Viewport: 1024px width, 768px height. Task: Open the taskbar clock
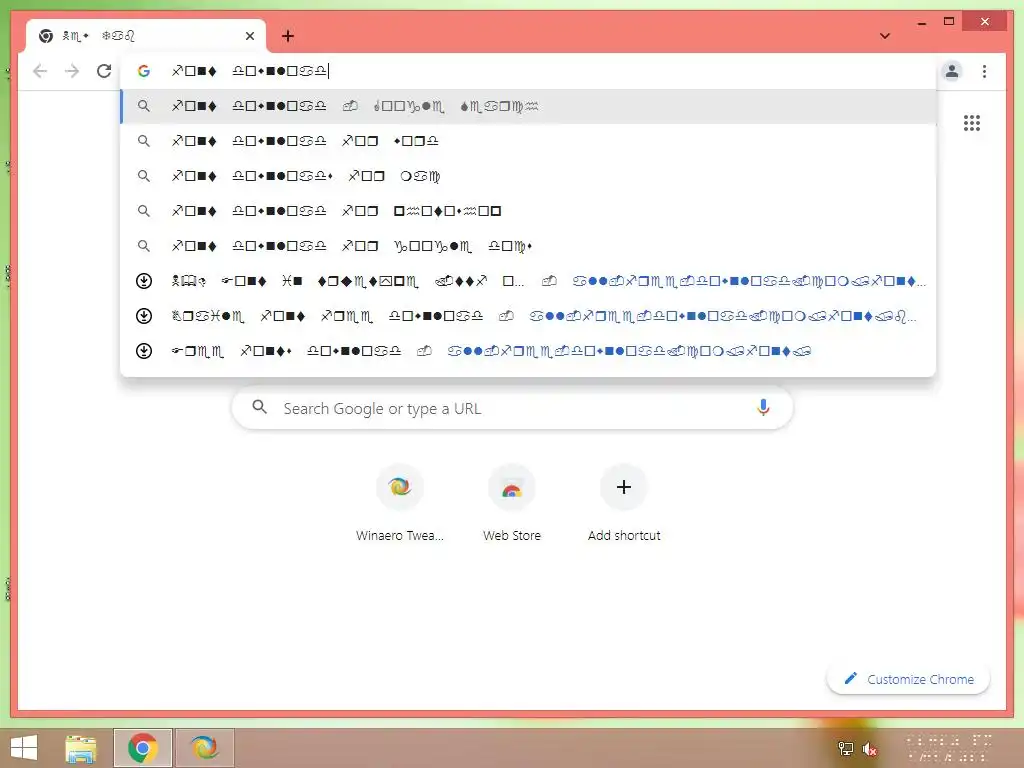point(950,749)
